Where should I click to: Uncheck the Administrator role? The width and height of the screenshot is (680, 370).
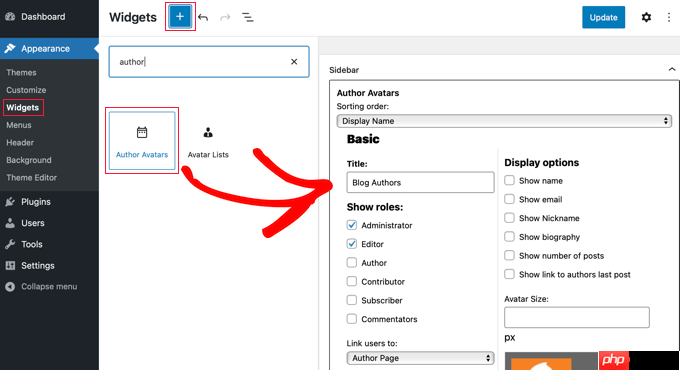[x=352, y=225]
